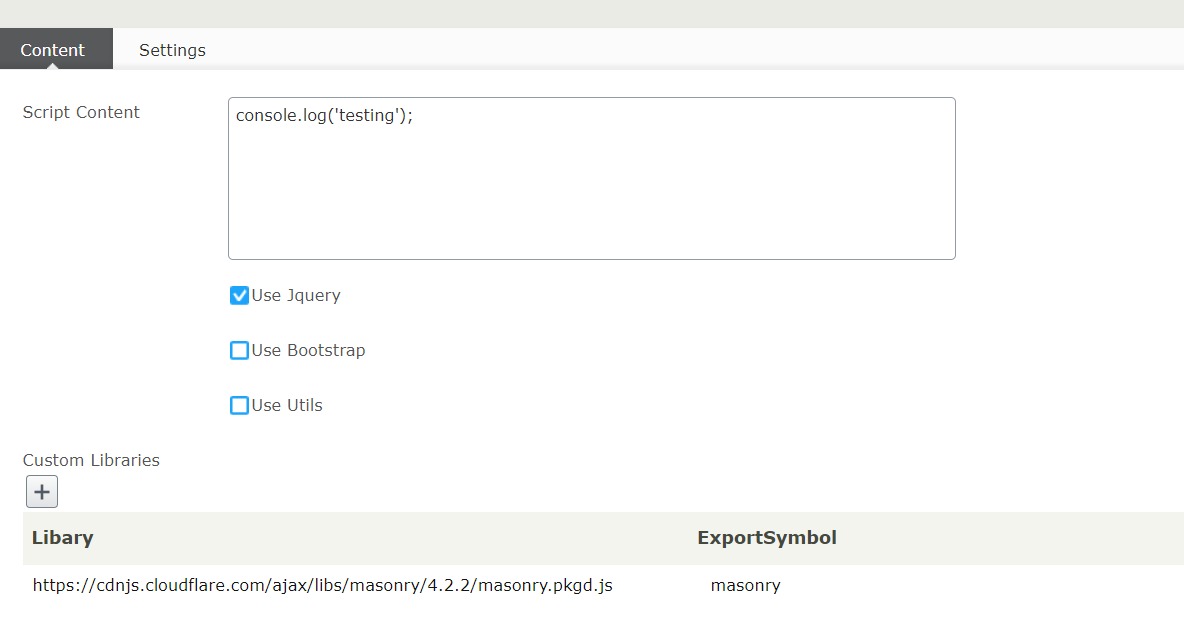Tick the Use Utils checkbox box

point(239,406)
